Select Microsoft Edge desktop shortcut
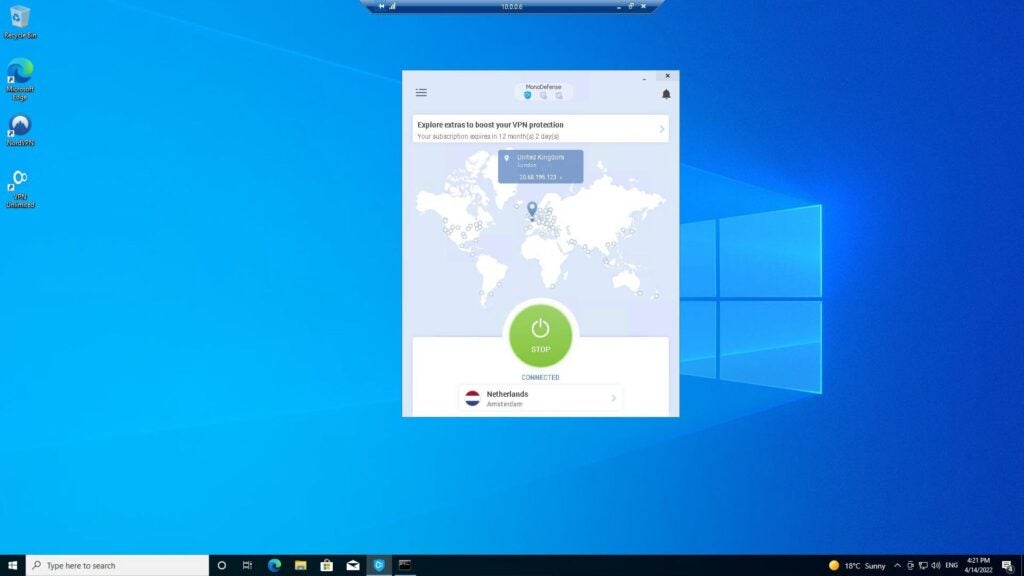This screenshot has width=1024, height=576. [20, 79]
